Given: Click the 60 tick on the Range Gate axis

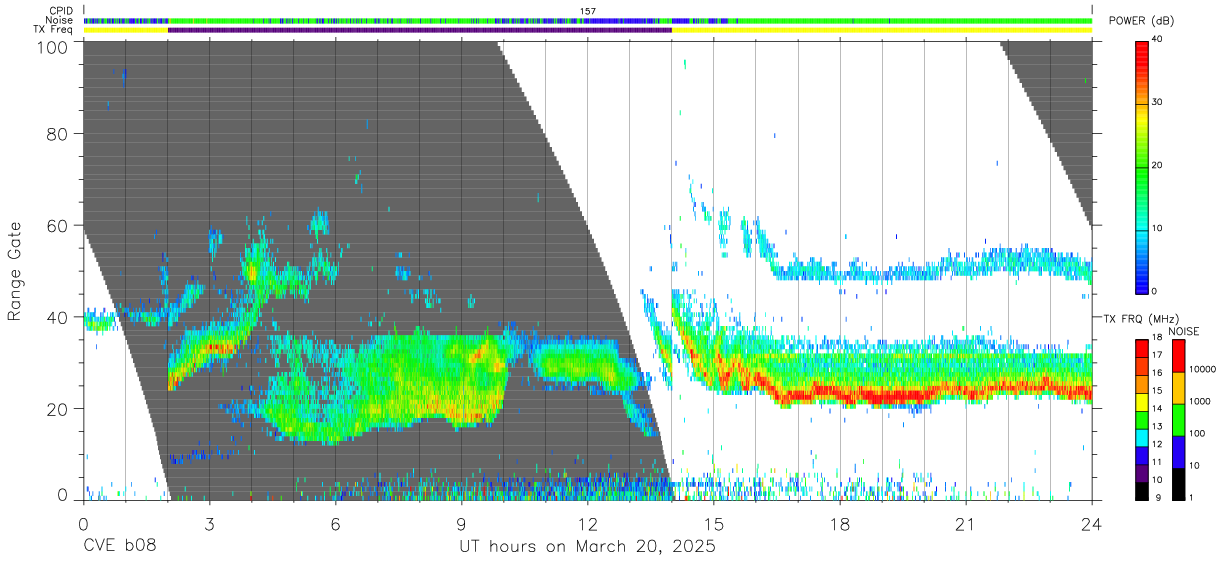Looking at the screenshot, I should [x=58, y=225].
